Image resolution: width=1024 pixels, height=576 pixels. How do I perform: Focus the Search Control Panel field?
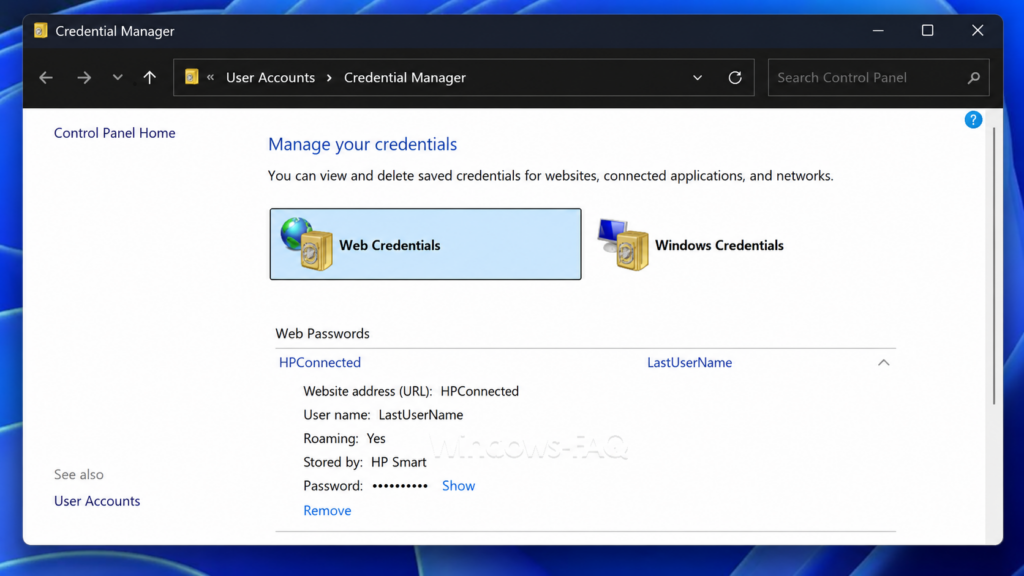point(878,77)
